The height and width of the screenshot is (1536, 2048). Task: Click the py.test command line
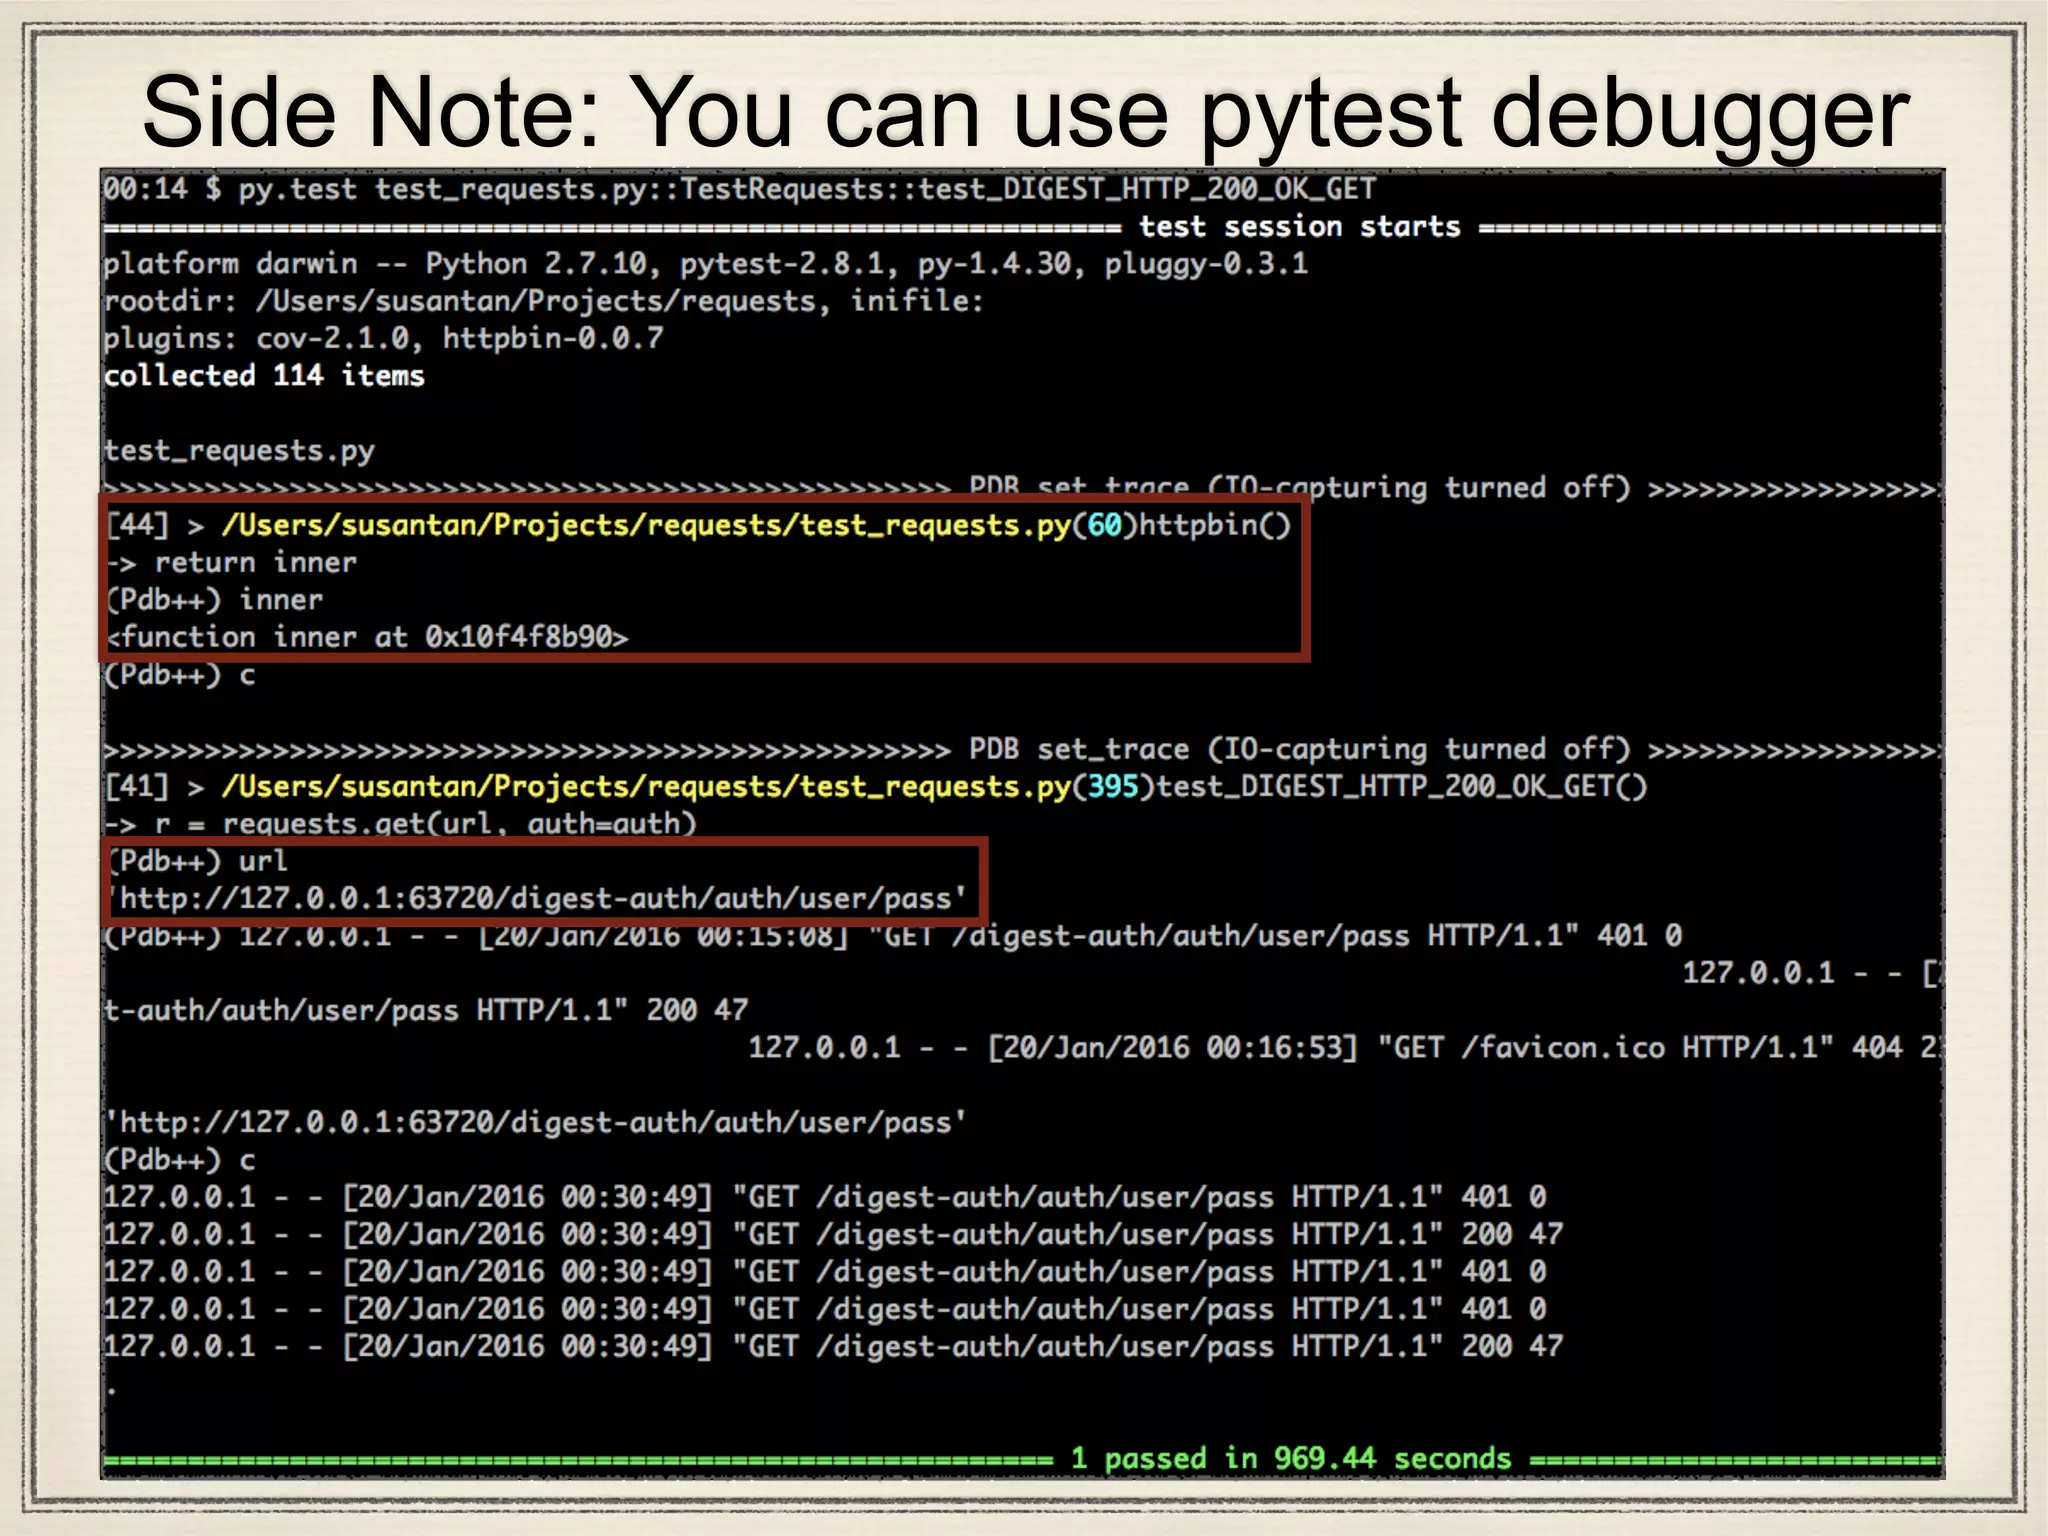[740, 189]
